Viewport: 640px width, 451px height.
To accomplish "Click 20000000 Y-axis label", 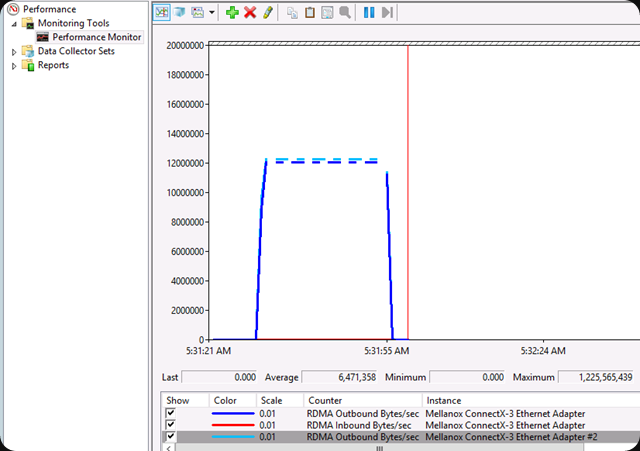I will (x=185, y=46).
